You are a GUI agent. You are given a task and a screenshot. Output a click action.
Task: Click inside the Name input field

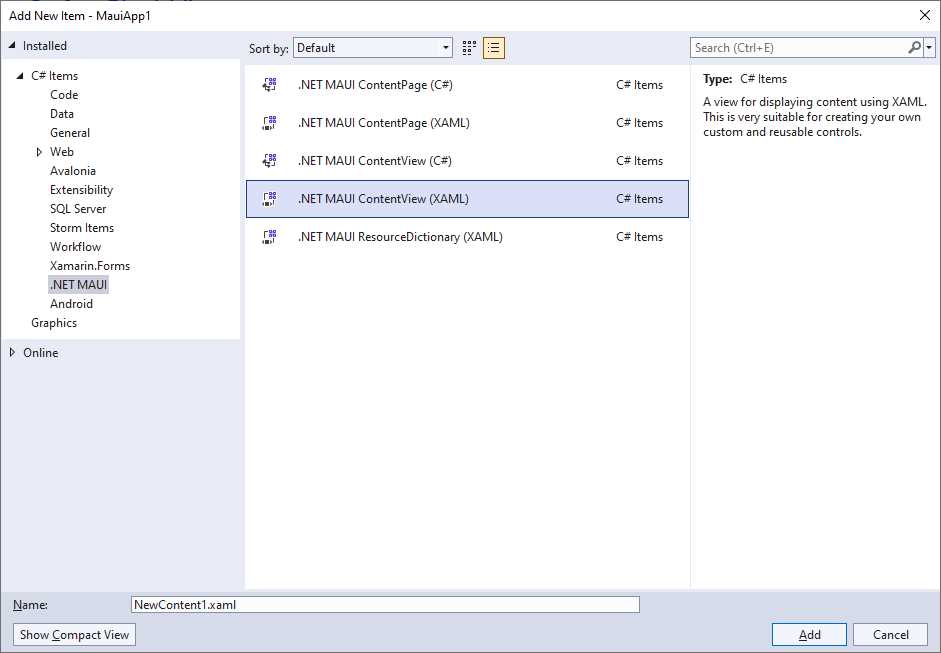[x=385, y=604]
